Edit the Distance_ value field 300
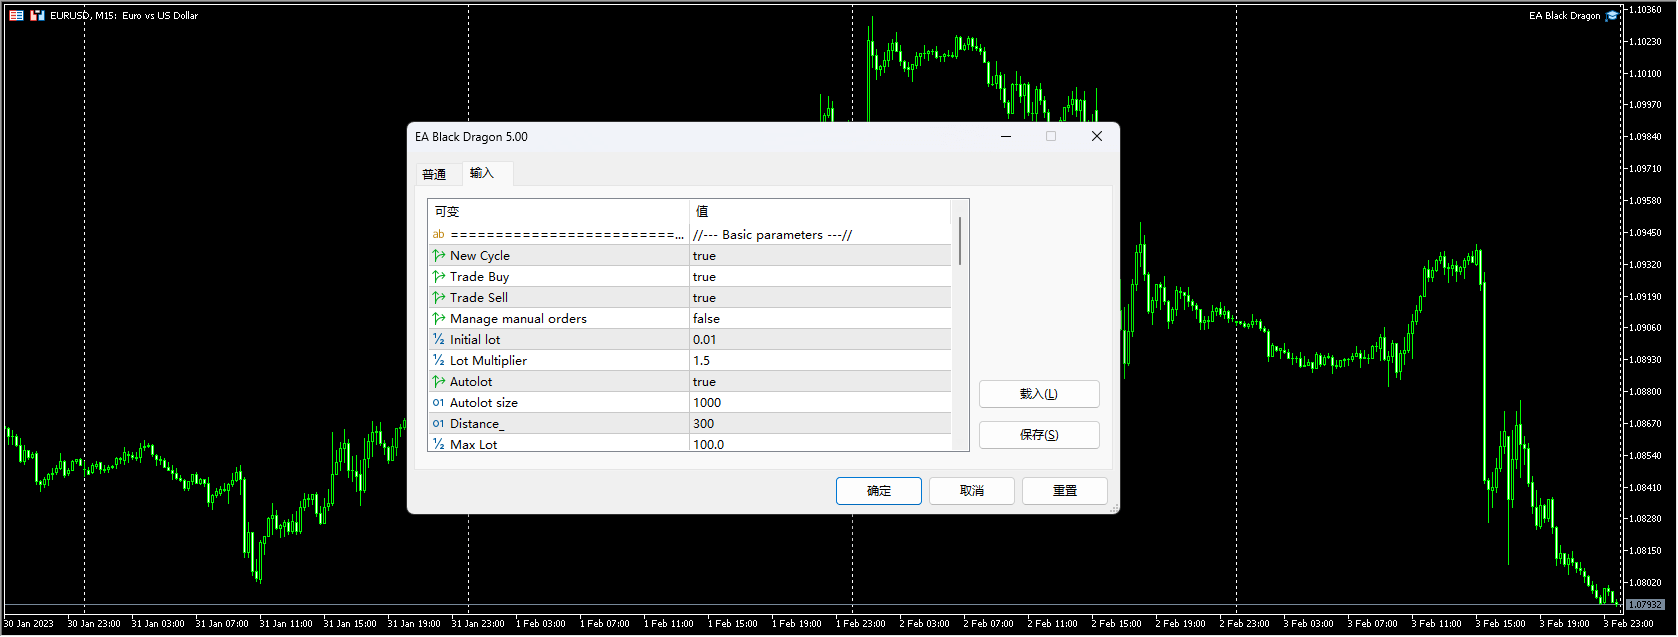1678x637 pixels. click(819, 424)
